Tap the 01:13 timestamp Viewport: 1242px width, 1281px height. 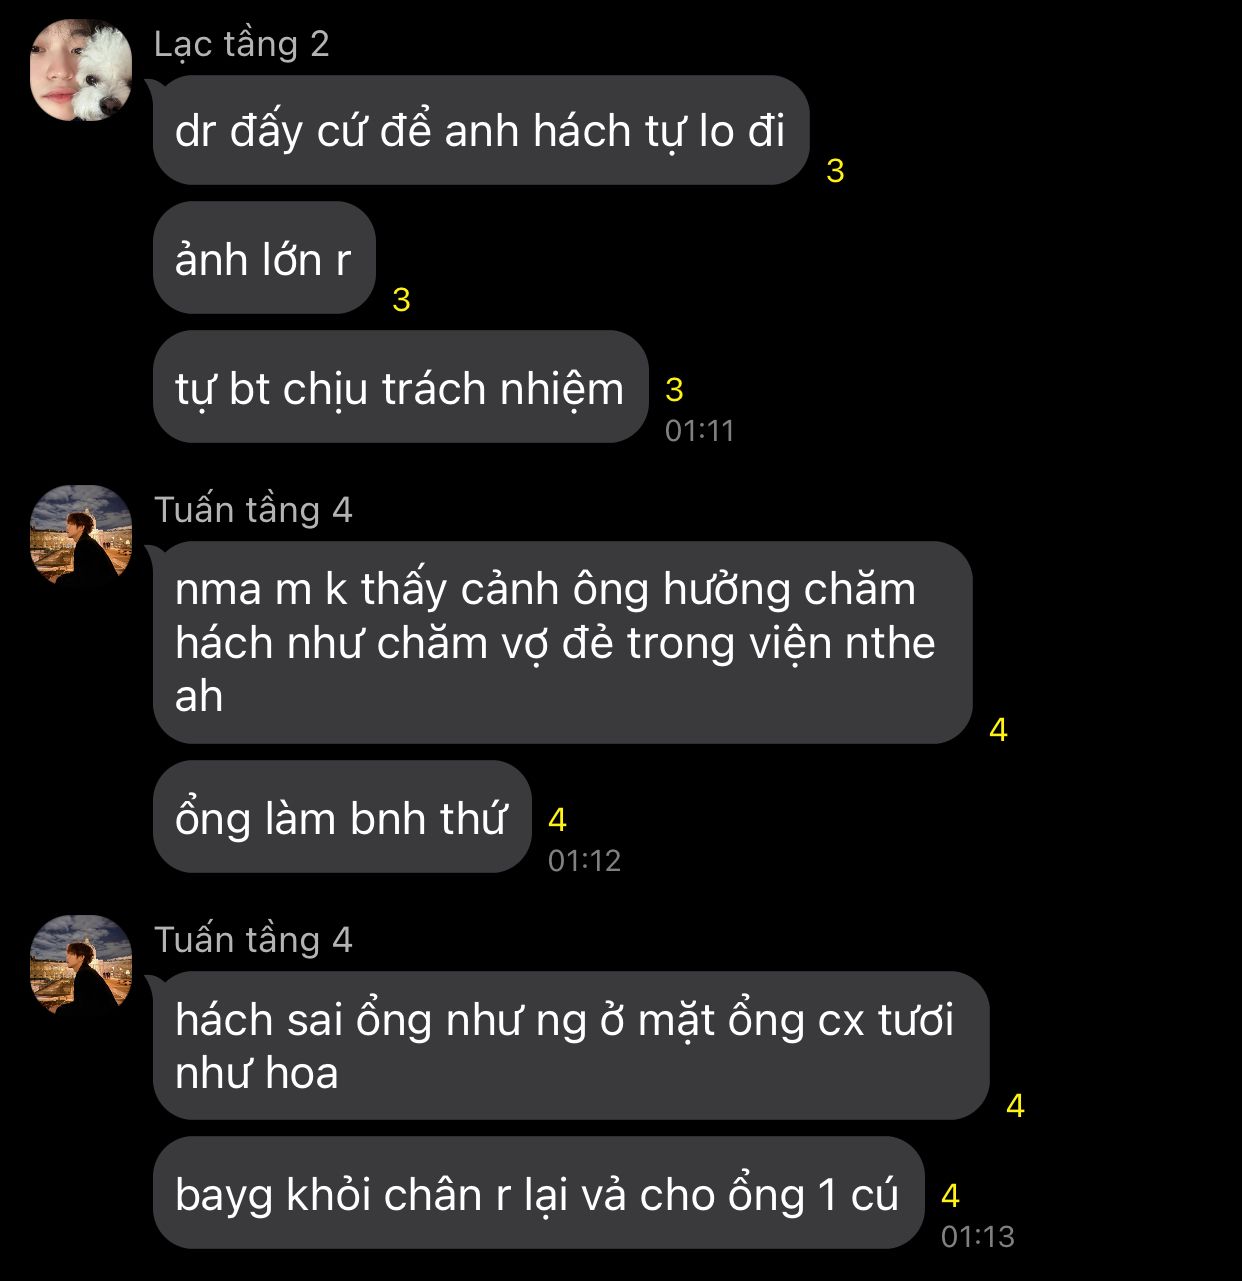pyautogui.click(x=977, y=1237)
